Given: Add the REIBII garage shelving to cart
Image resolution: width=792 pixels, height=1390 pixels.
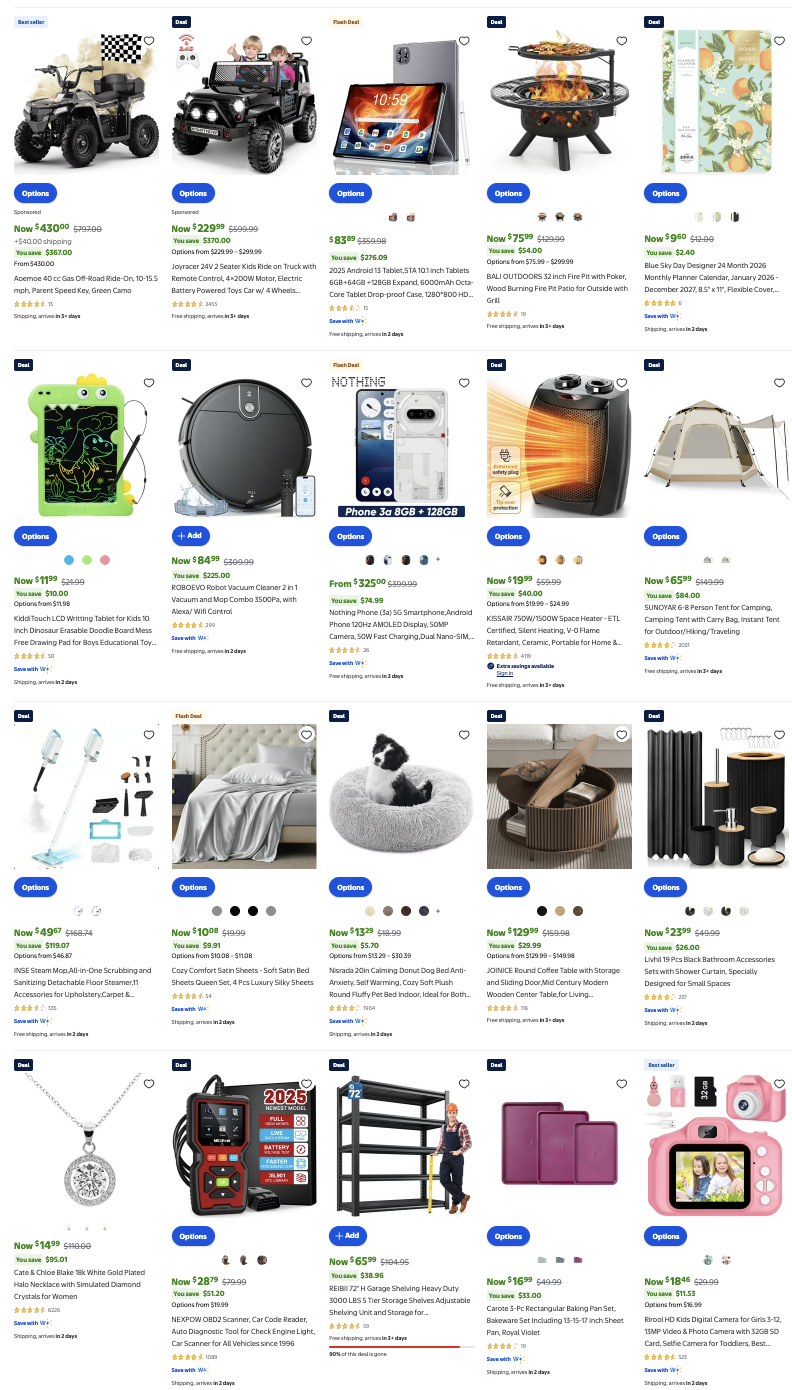Looking at the screenshot, I should (x=349, y=1236).
